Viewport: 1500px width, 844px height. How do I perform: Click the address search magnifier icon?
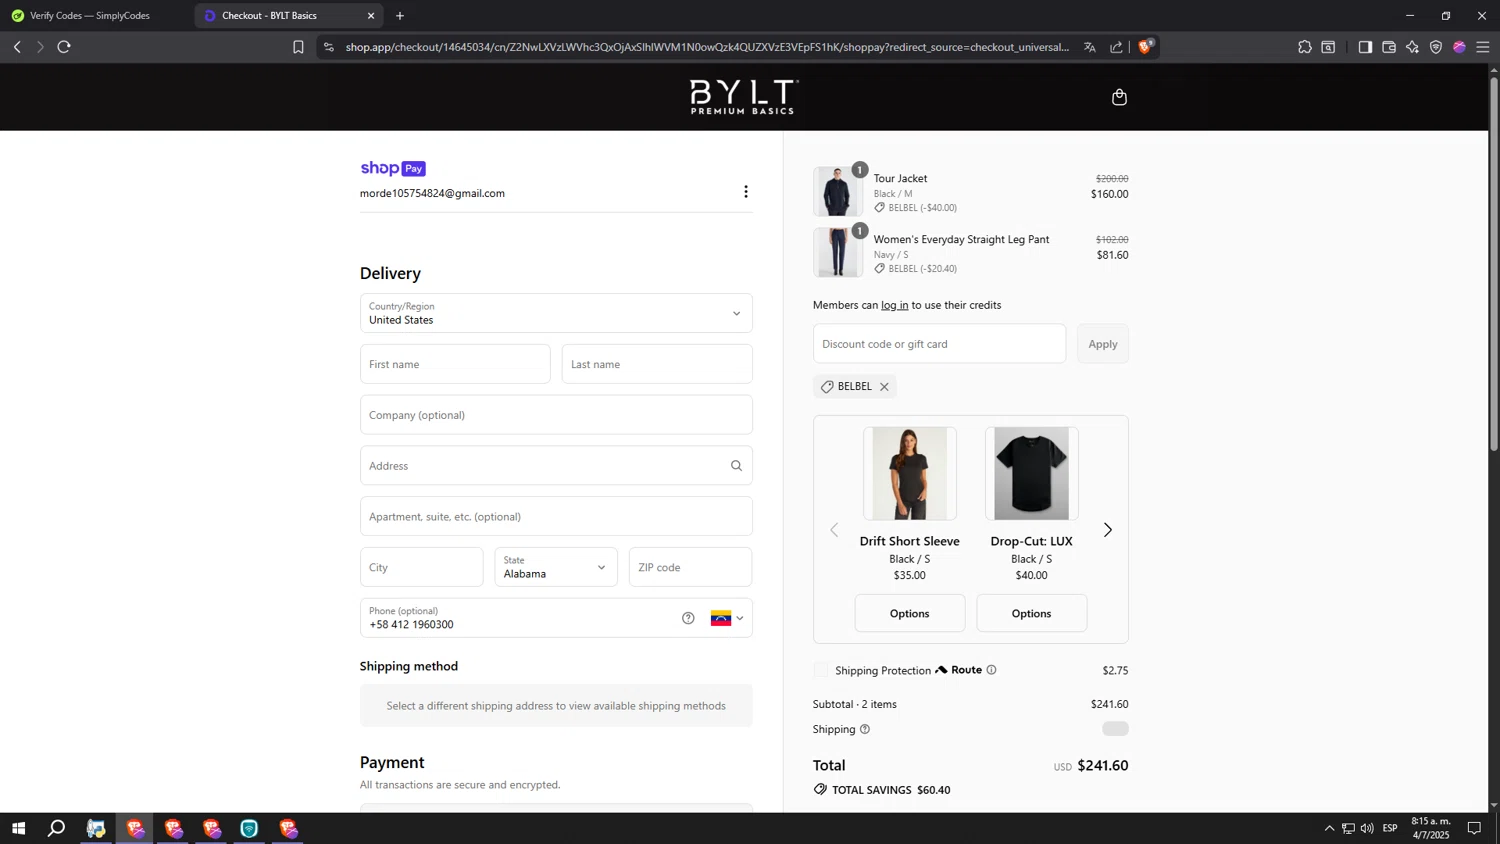pos(736,465)
